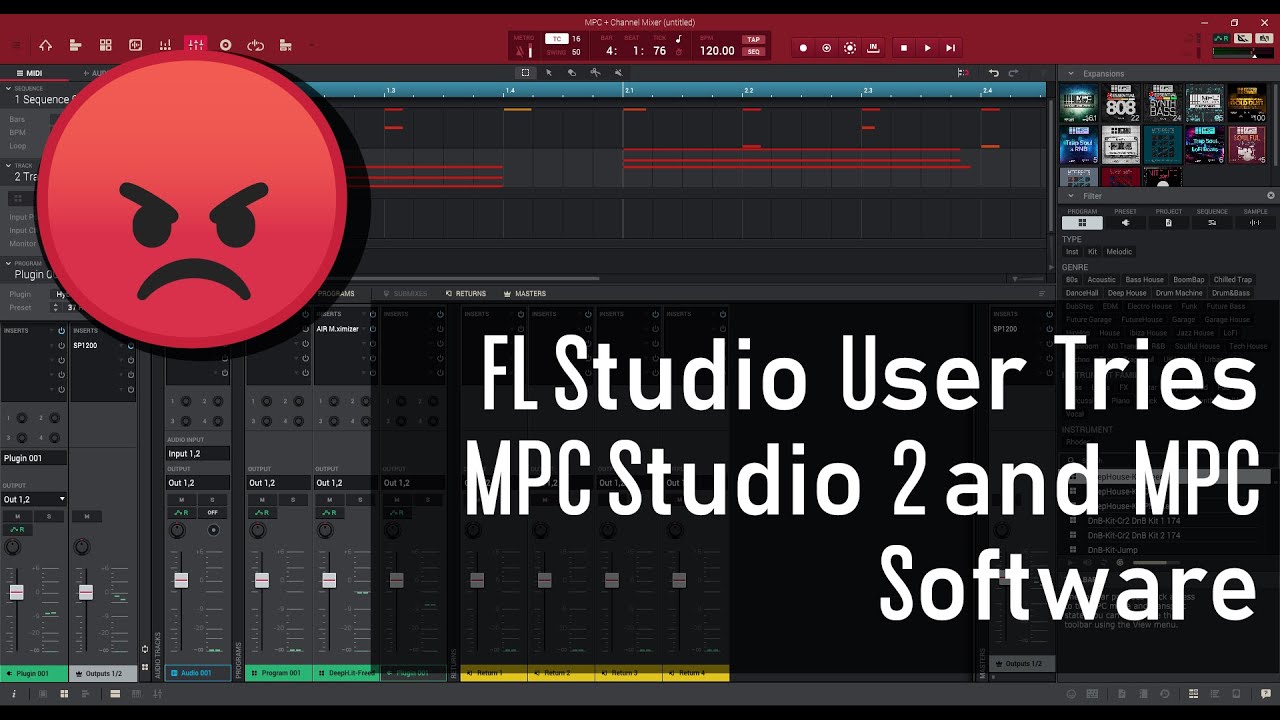Select the mute tool in grid toolbar
Image resolution: width=1280 pixels, height=720 pixels.
coord(618,73)
